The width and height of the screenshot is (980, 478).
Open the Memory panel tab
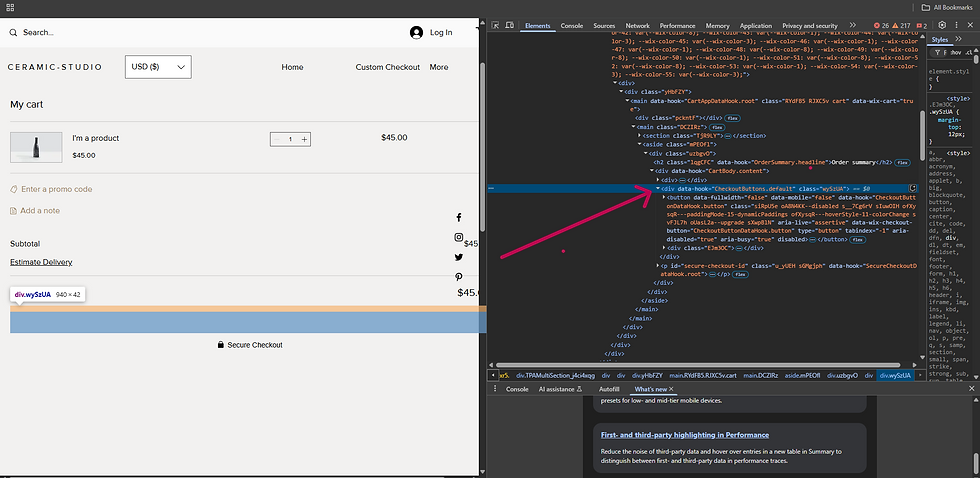(718, 26)
